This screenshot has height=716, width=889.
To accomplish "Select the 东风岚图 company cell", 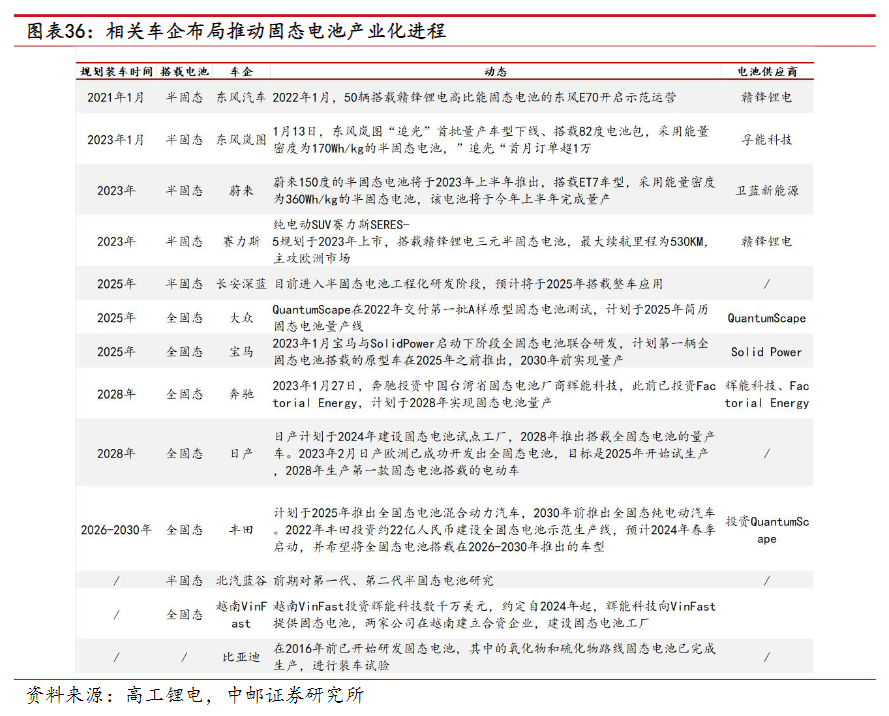I will coord(241,140).
